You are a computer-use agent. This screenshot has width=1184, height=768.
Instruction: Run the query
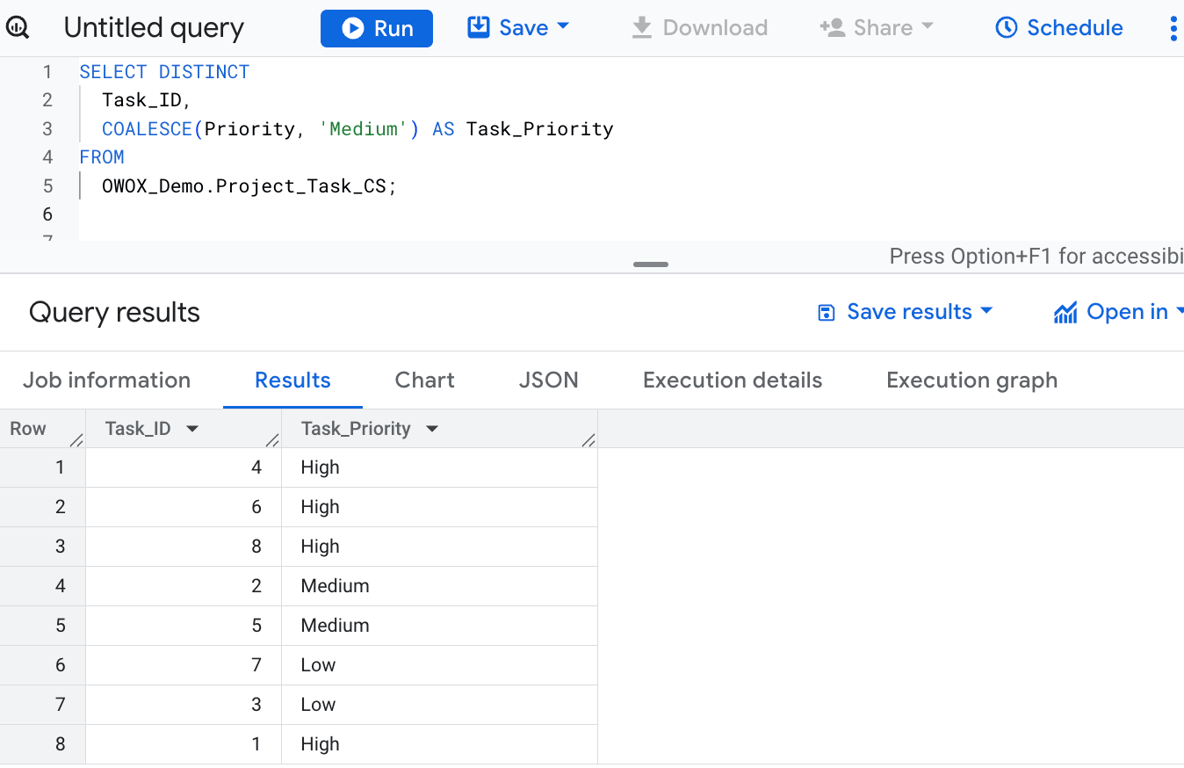[x=376, y=29]
